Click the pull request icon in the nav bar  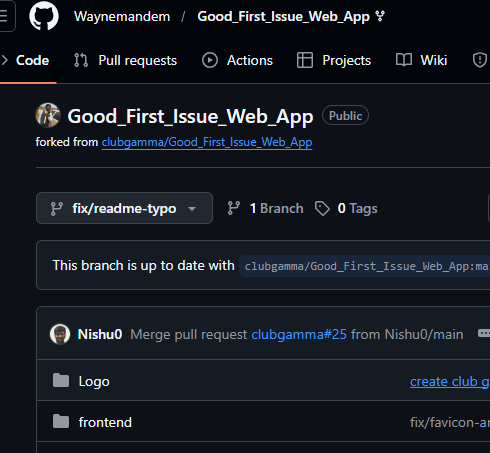tap(81, 60)
